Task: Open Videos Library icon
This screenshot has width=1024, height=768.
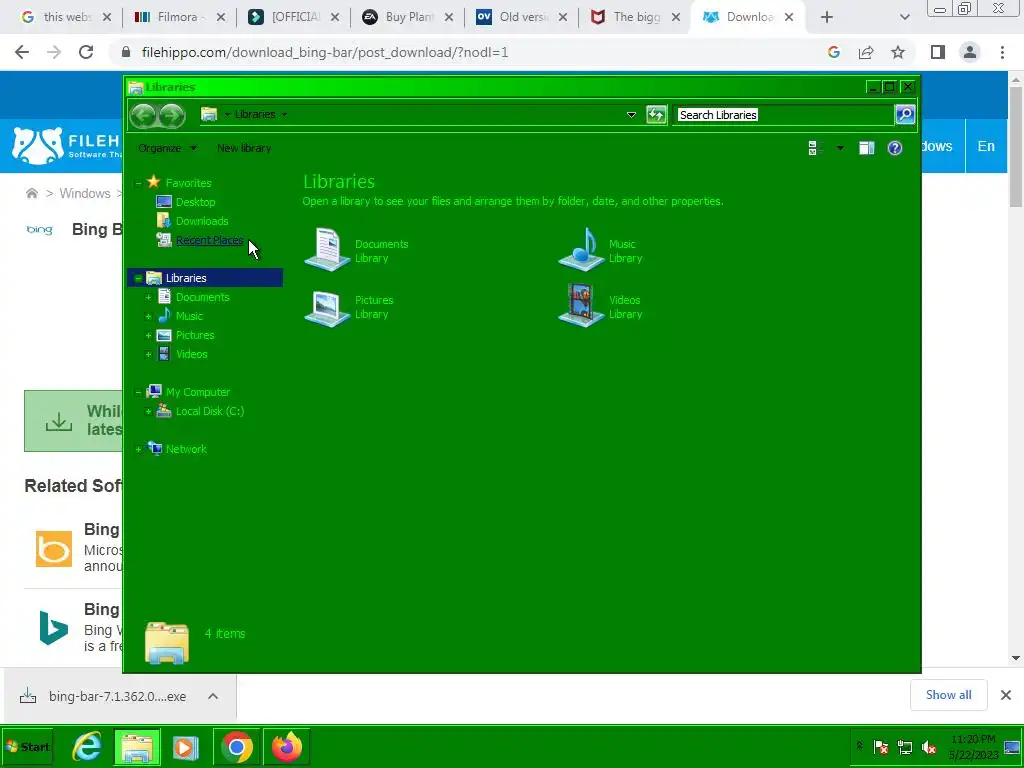Action: 581,305
